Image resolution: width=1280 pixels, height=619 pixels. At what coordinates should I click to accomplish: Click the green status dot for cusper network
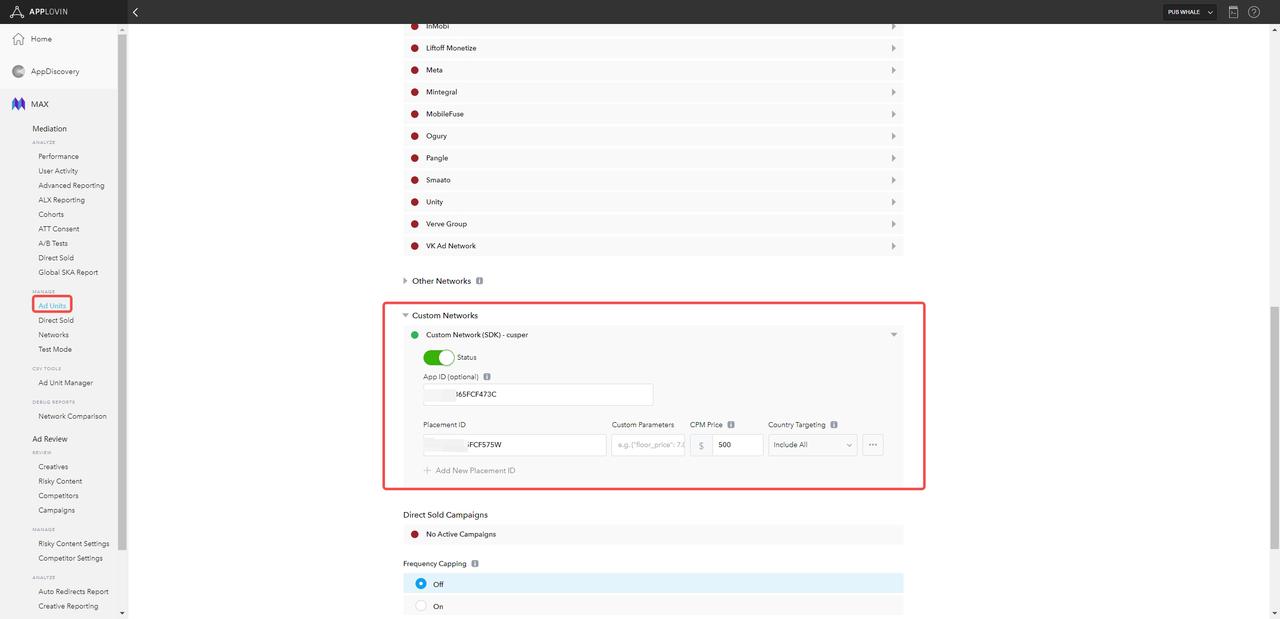pyautogui.click(x=415, y=335)
